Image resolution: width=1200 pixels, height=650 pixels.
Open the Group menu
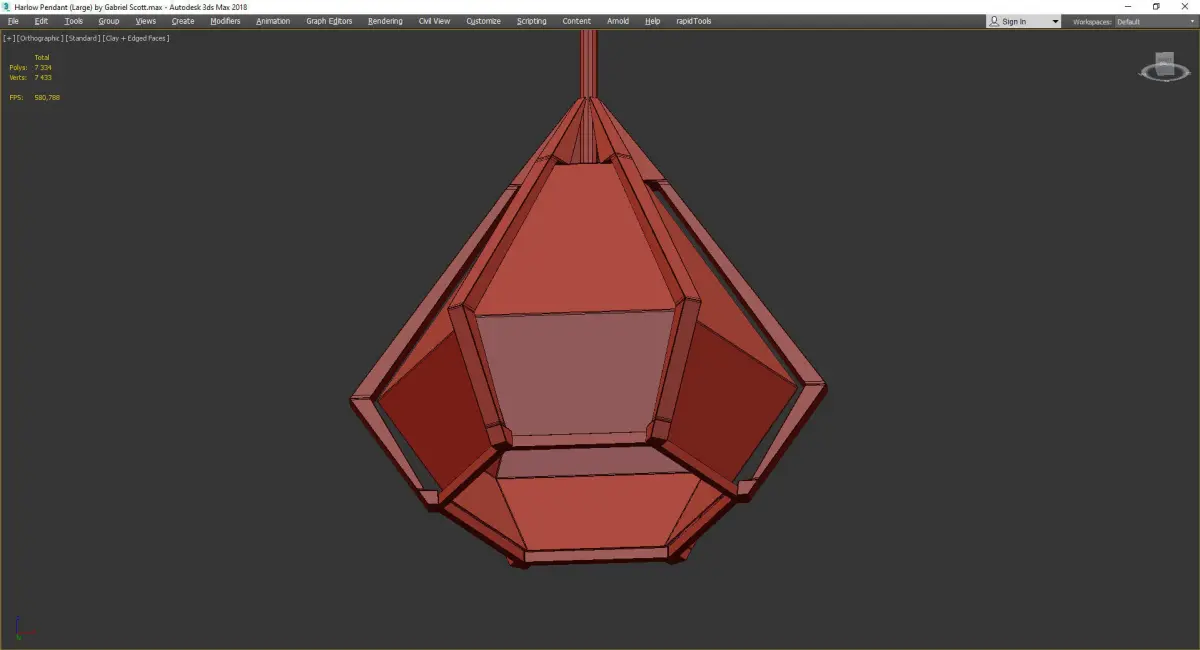[x=108, y=21]
